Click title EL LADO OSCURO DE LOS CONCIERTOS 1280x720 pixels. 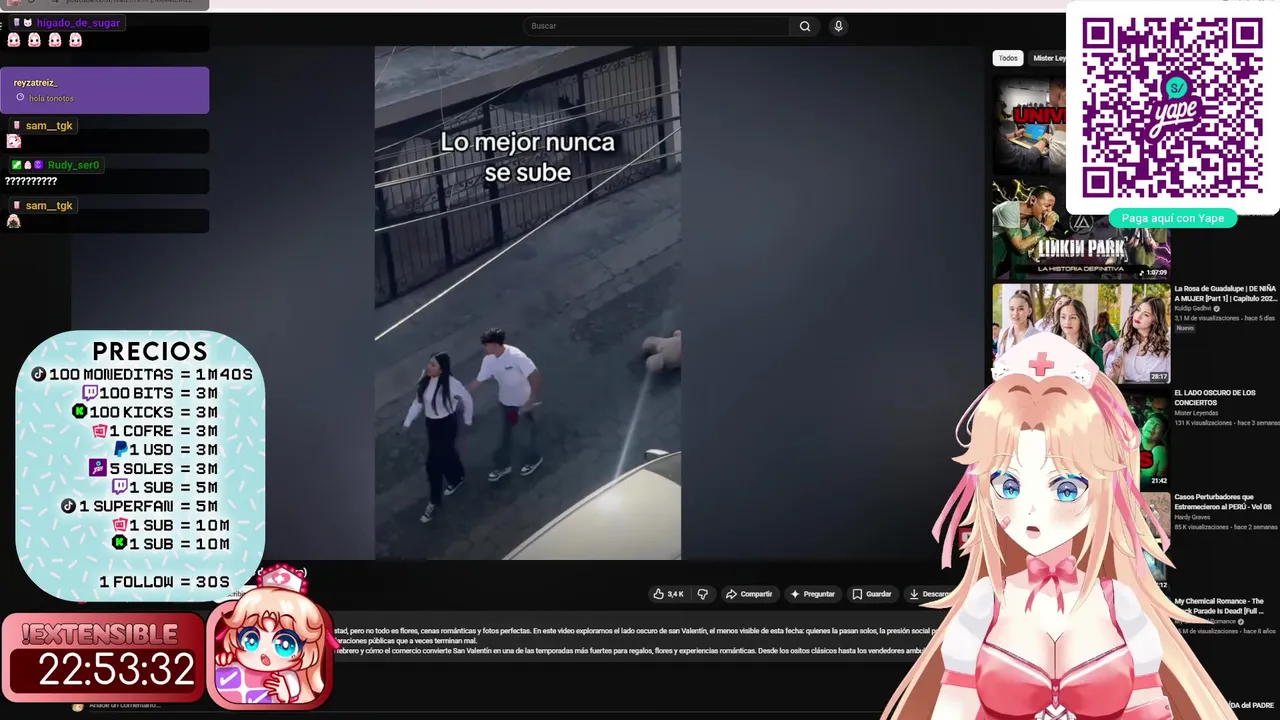[x=1214, y=398]
